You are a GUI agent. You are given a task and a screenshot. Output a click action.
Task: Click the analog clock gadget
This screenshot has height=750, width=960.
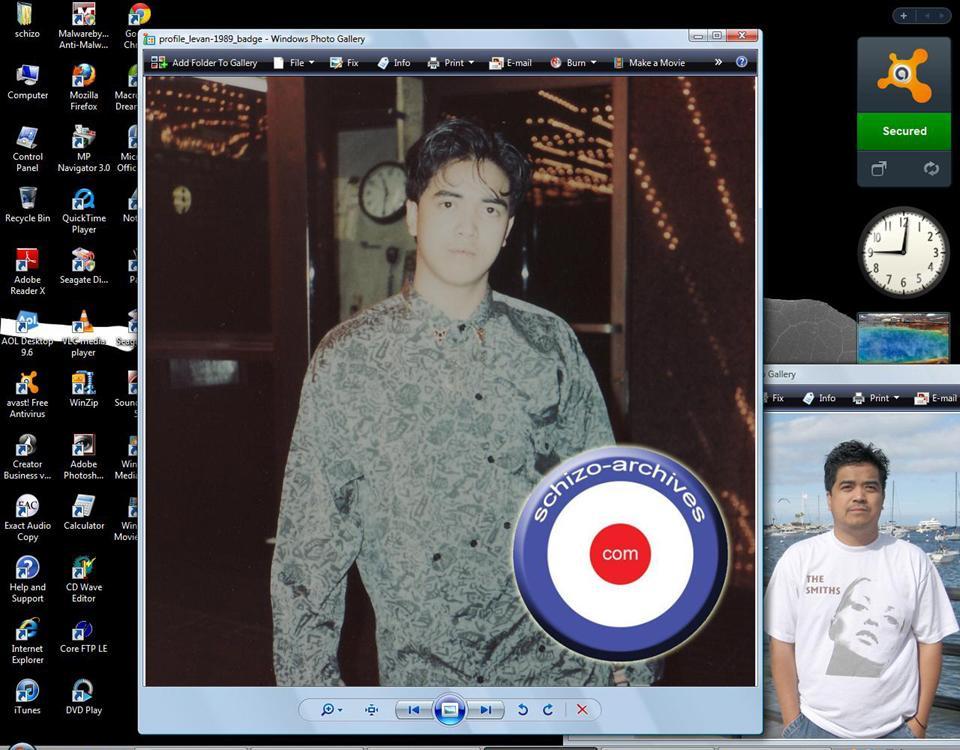pos(904,252)
